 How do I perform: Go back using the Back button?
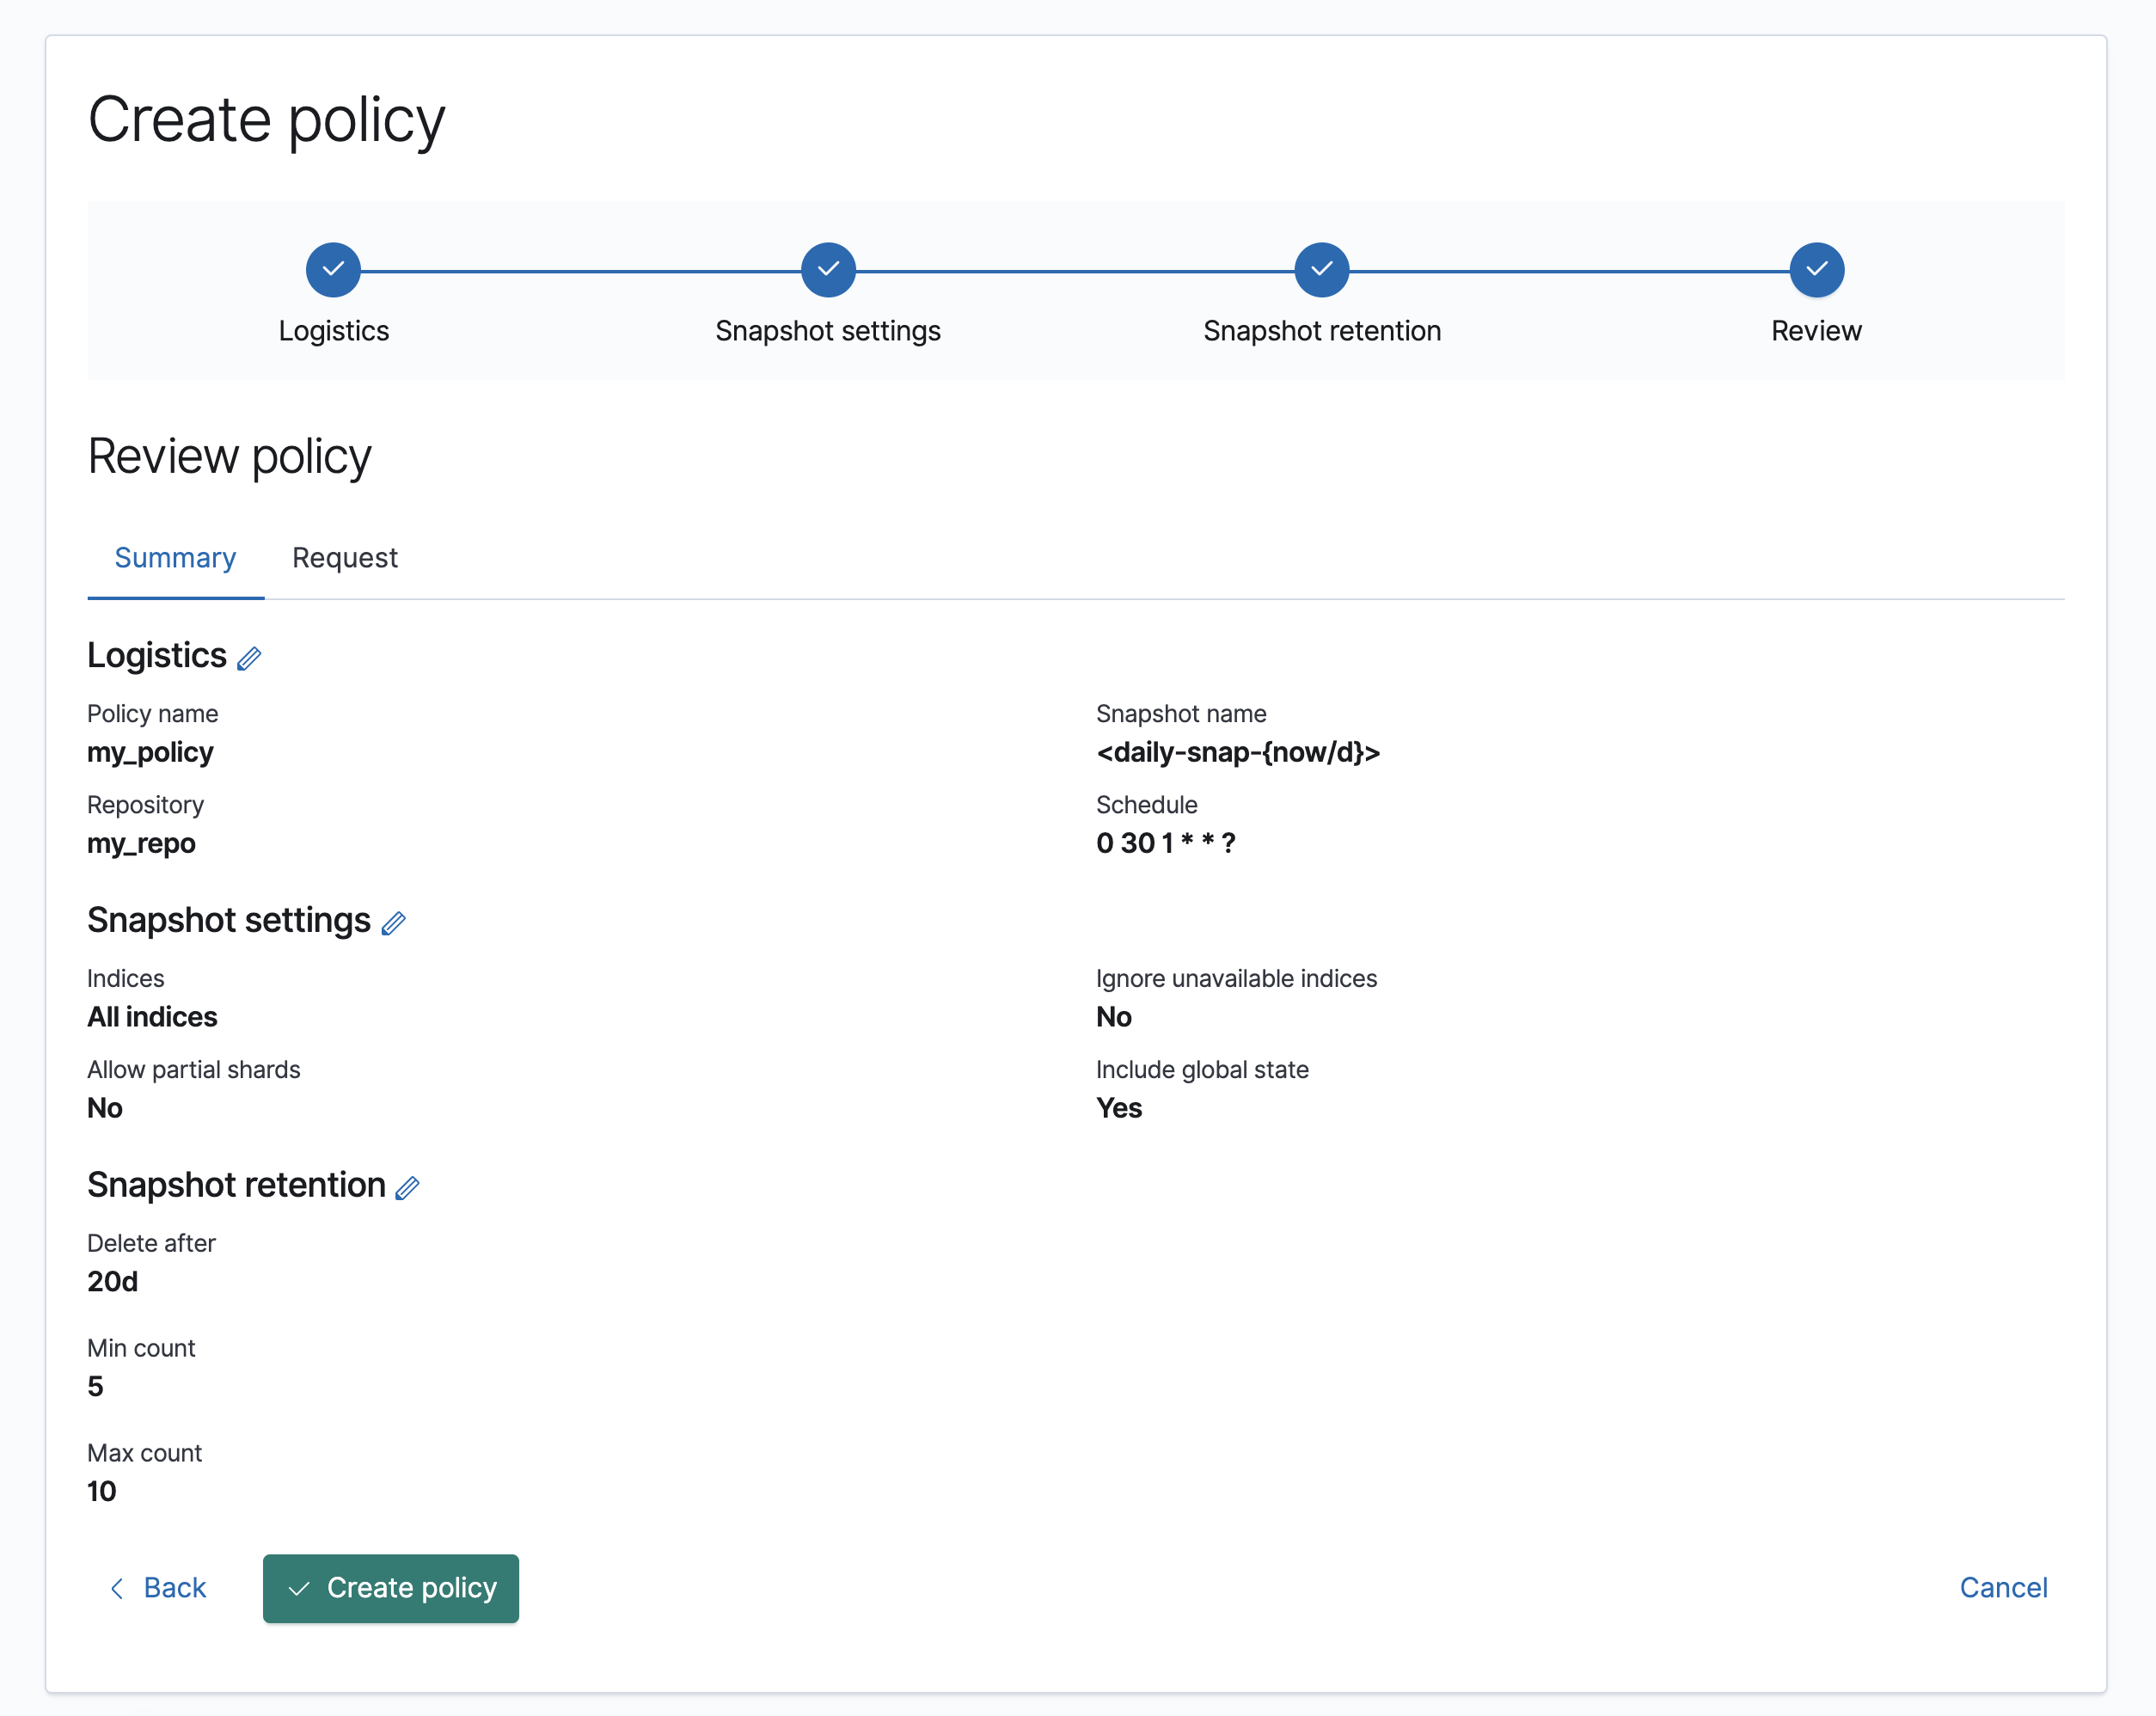click(x=174, y=1588)
